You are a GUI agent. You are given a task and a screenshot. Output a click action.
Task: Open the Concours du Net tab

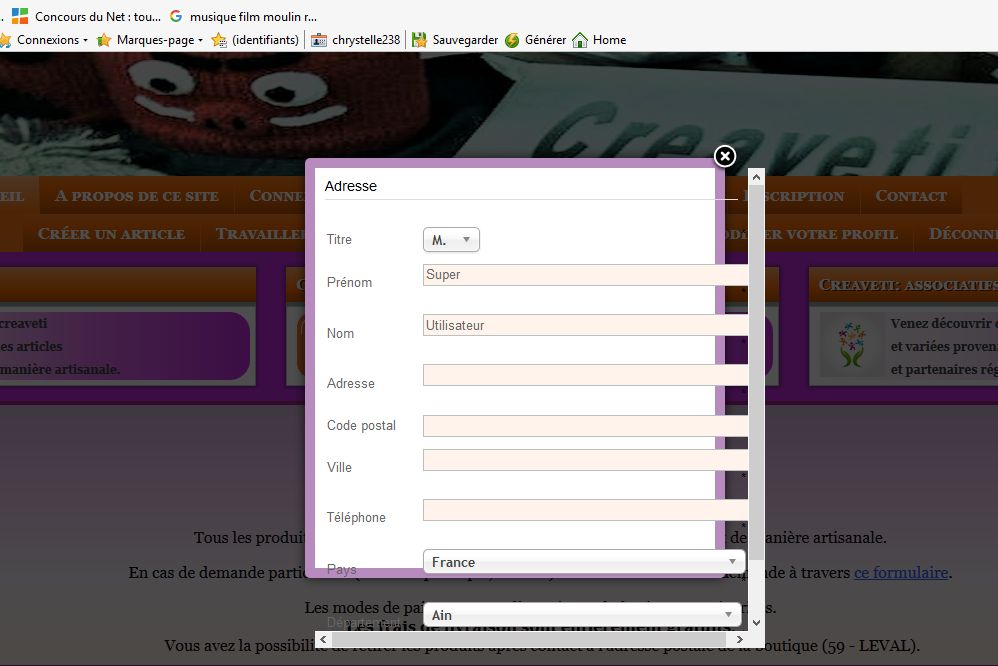(87, 17)
